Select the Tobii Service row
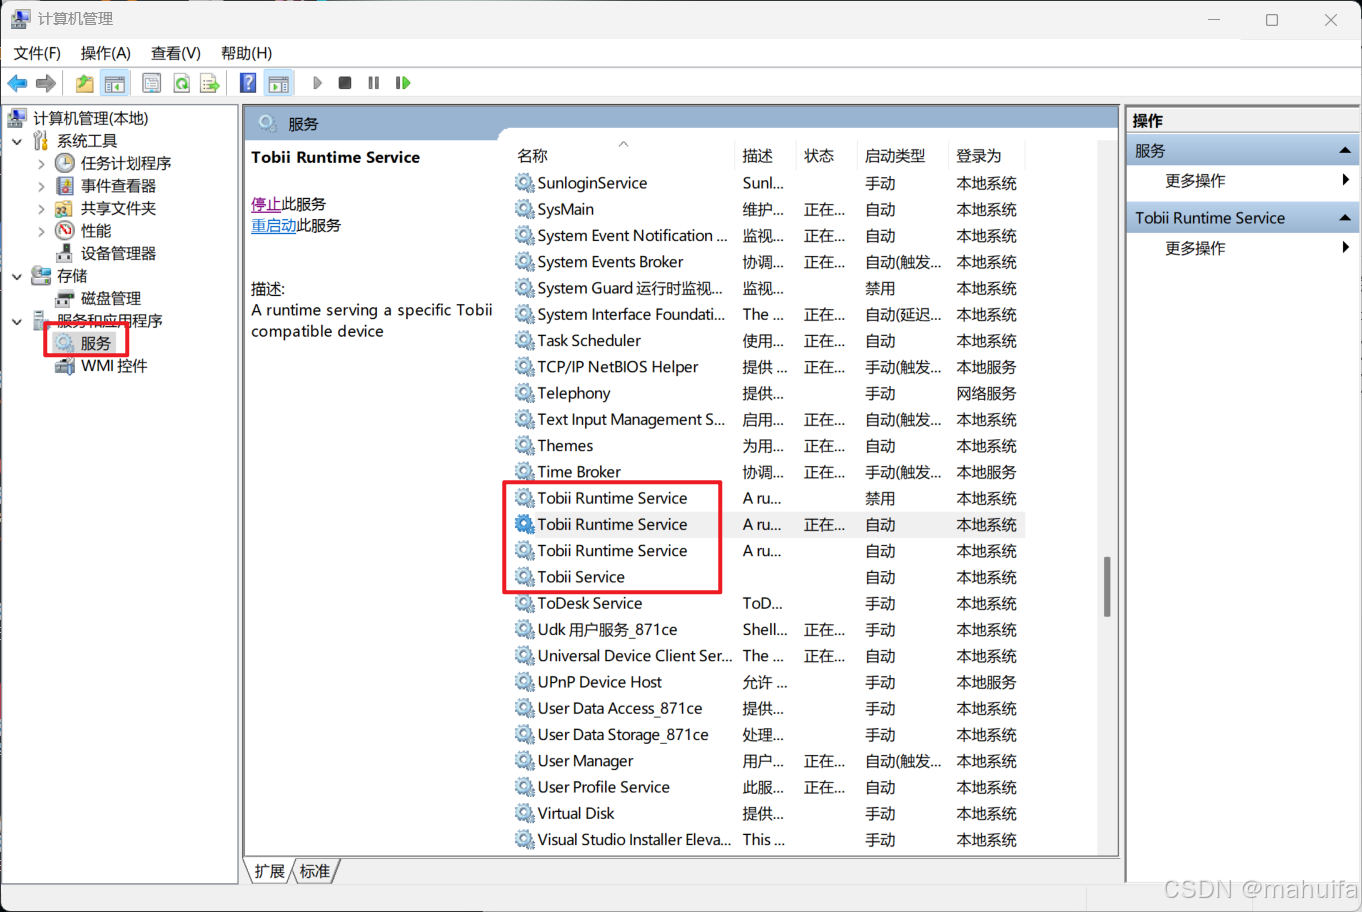This screenshot has height=912, width=1362. [x=768, y=577]
